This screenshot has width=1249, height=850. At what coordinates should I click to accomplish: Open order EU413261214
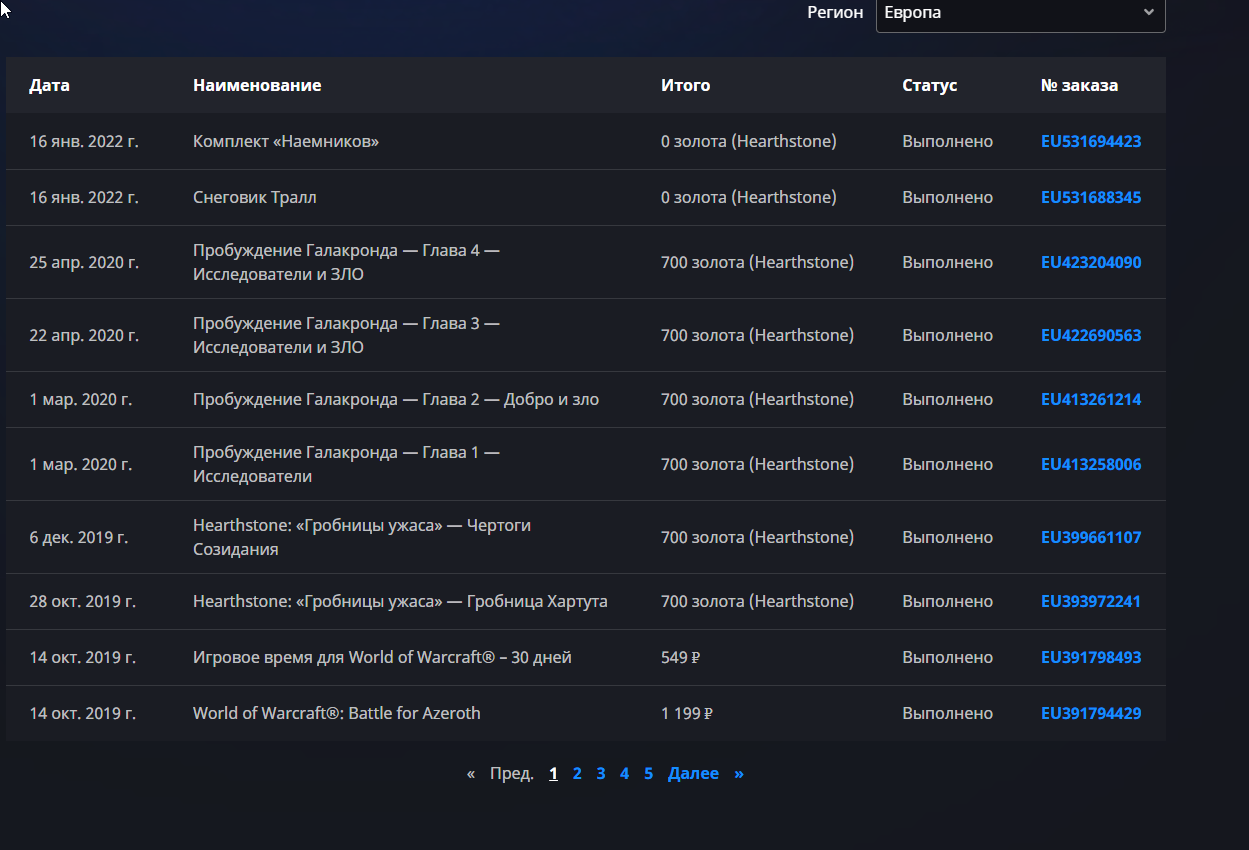click(1091, 400)
